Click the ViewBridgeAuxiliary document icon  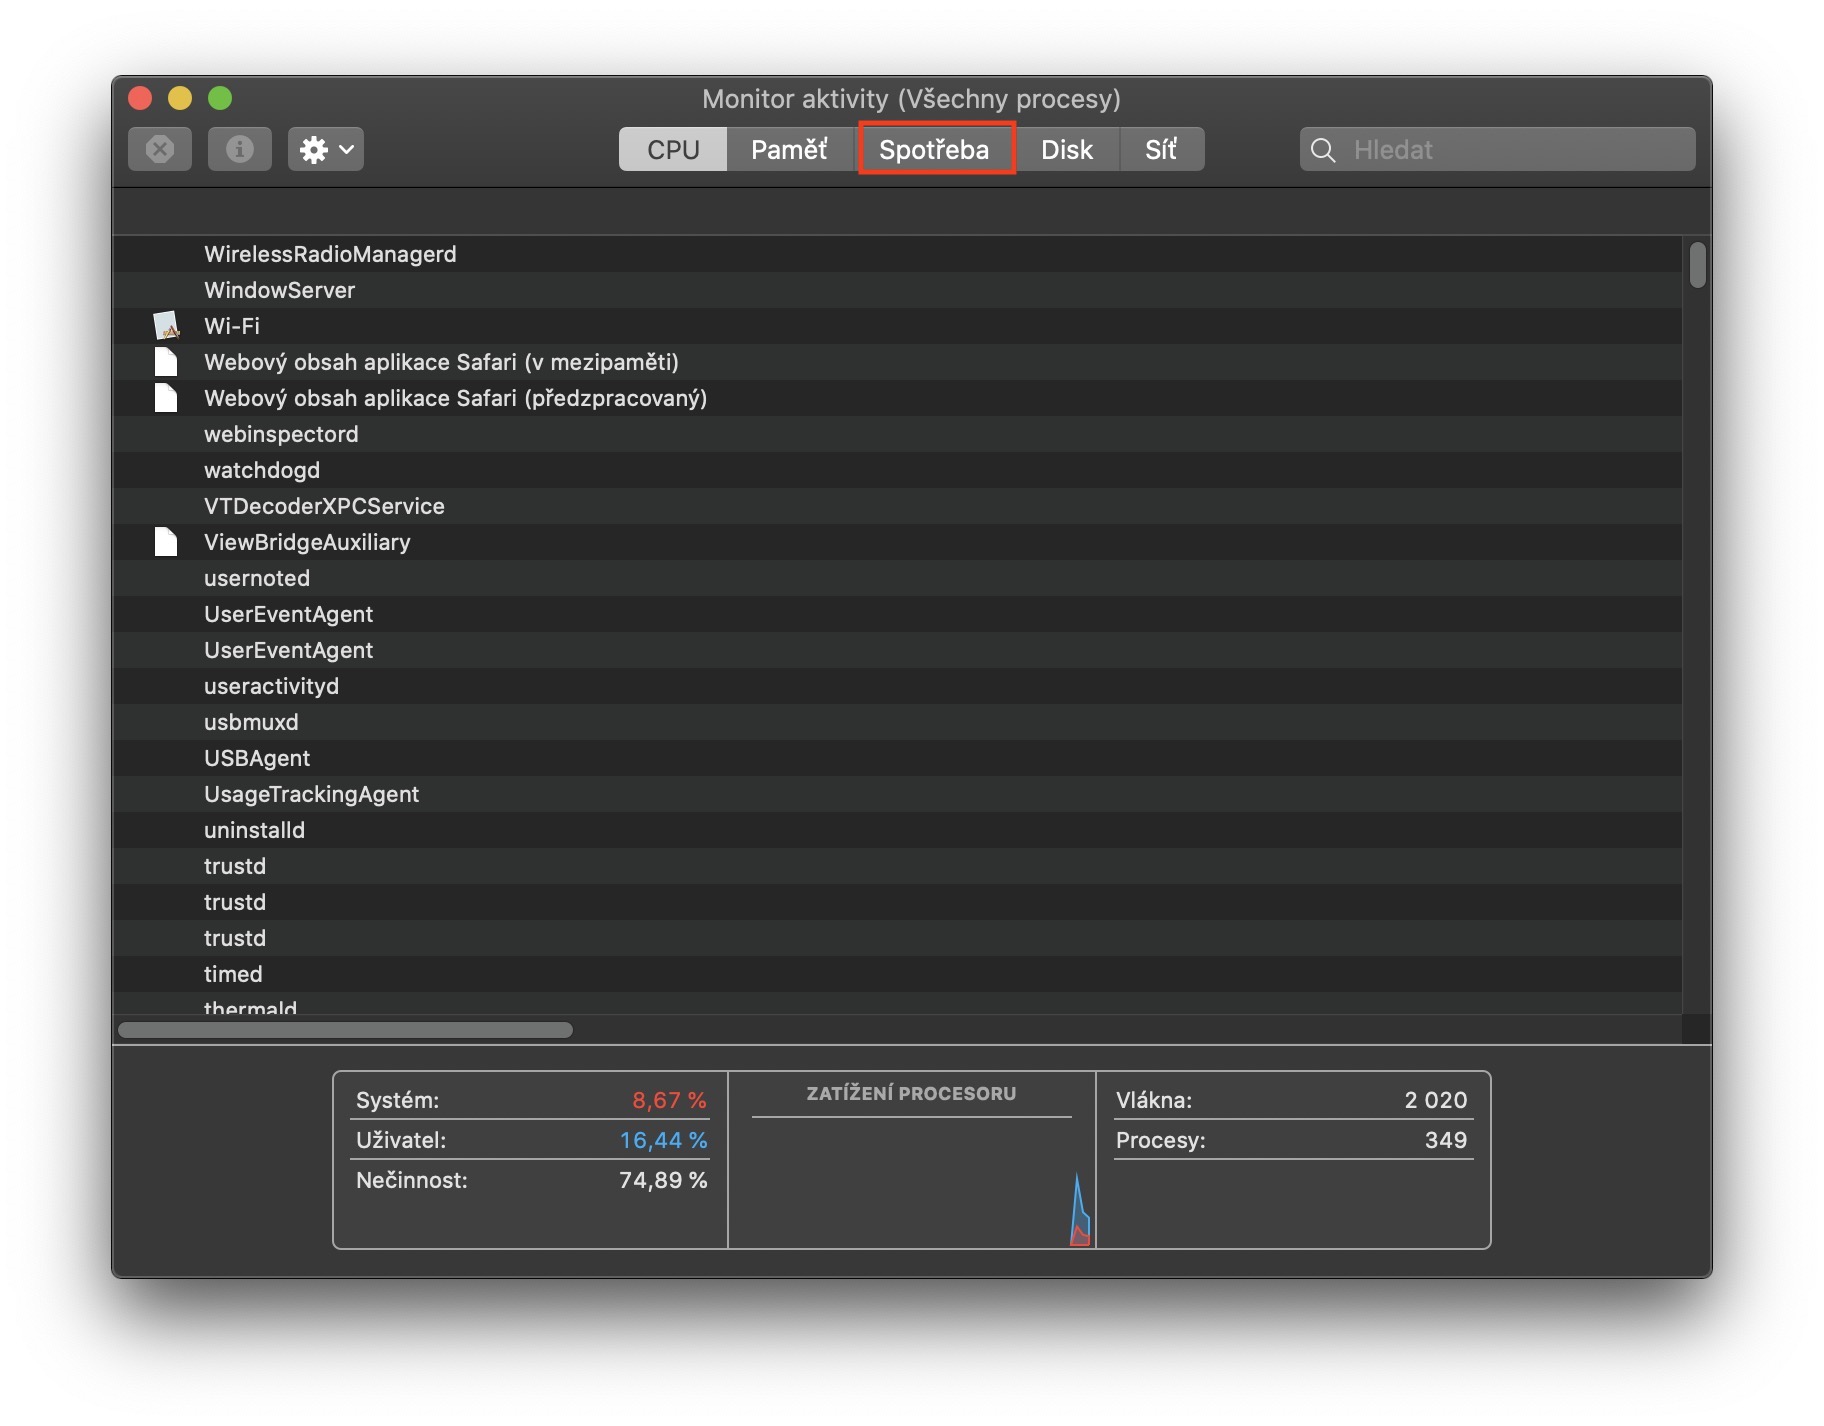(x=166, y=541)
